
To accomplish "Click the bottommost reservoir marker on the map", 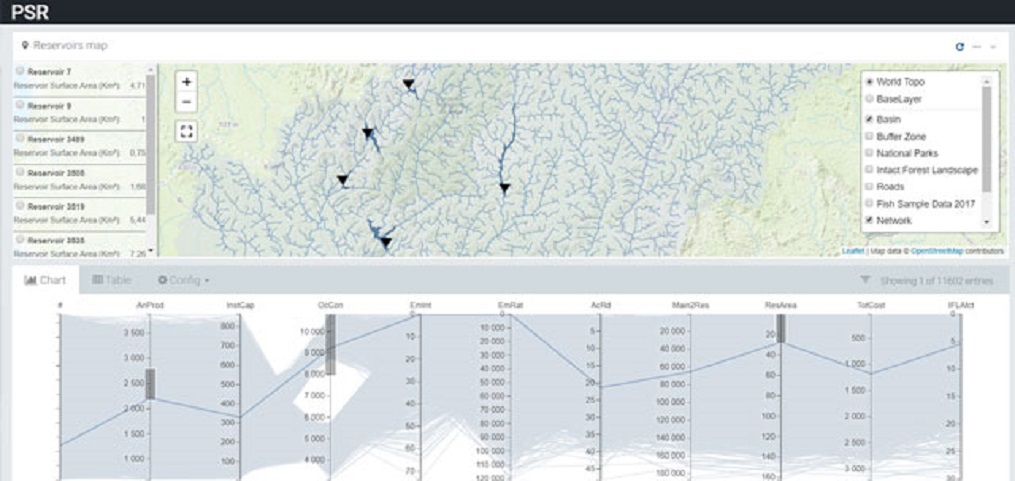I will click(385, 241).
